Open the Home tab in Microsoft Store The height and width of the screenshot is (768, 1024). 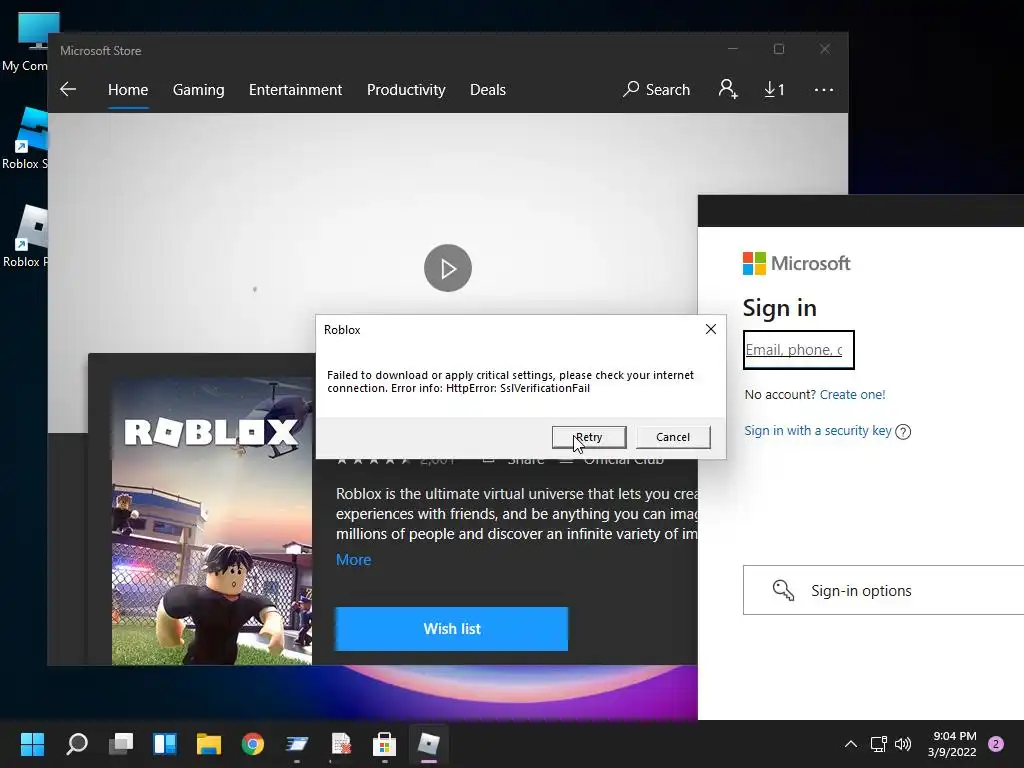(128, 89)
